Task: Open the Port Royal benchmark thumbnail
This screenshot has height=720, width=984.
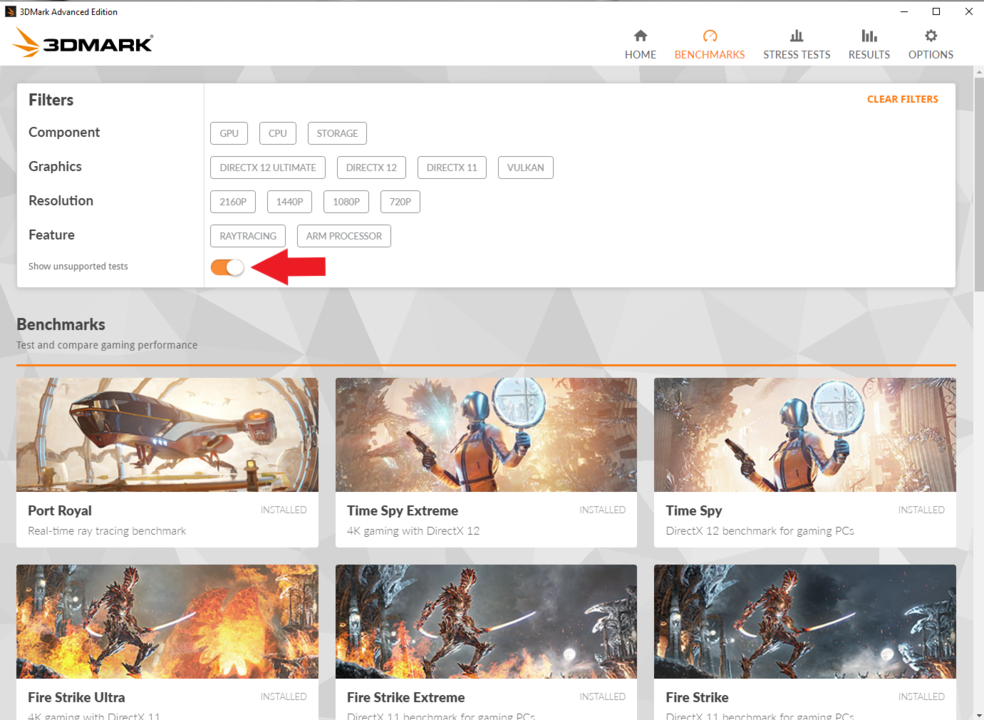Action: click(167, 434)
